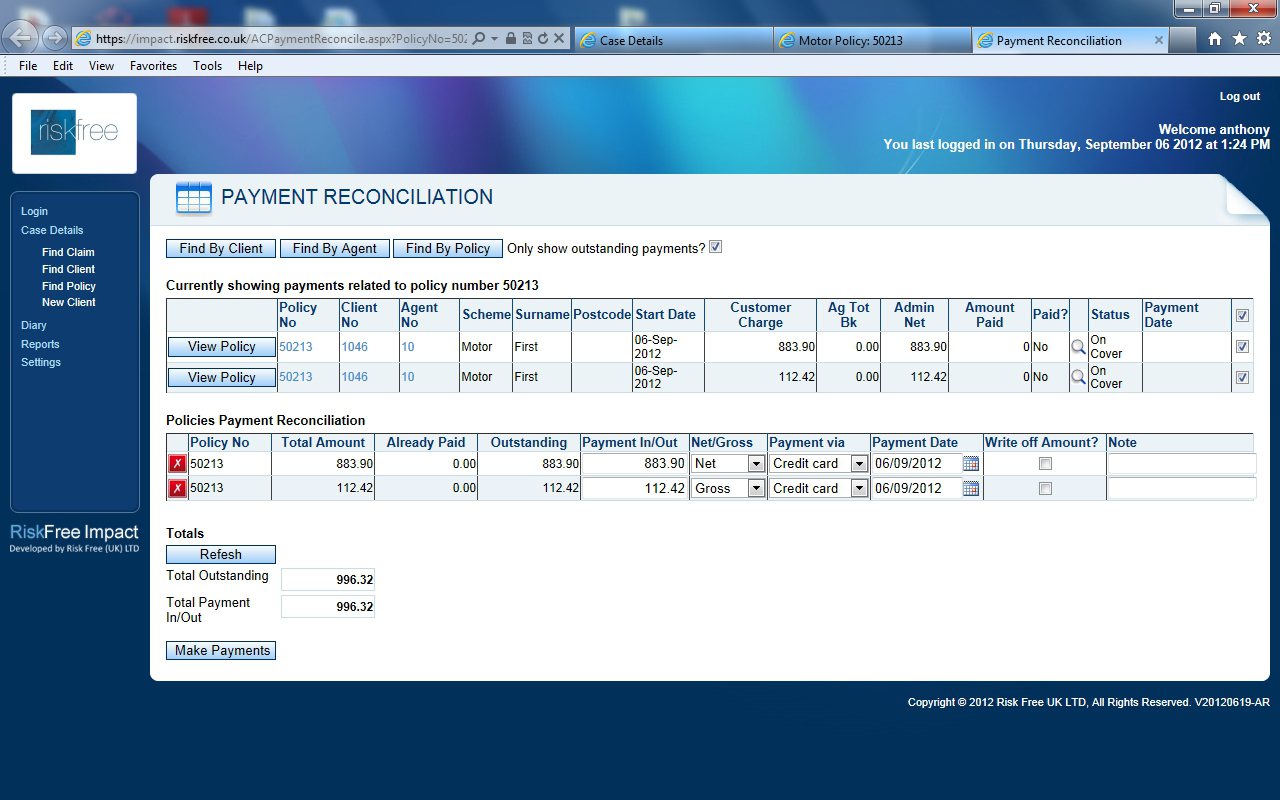
Task: Open magnifier details for the 112.42 policy row
Action: [1078, 377]
